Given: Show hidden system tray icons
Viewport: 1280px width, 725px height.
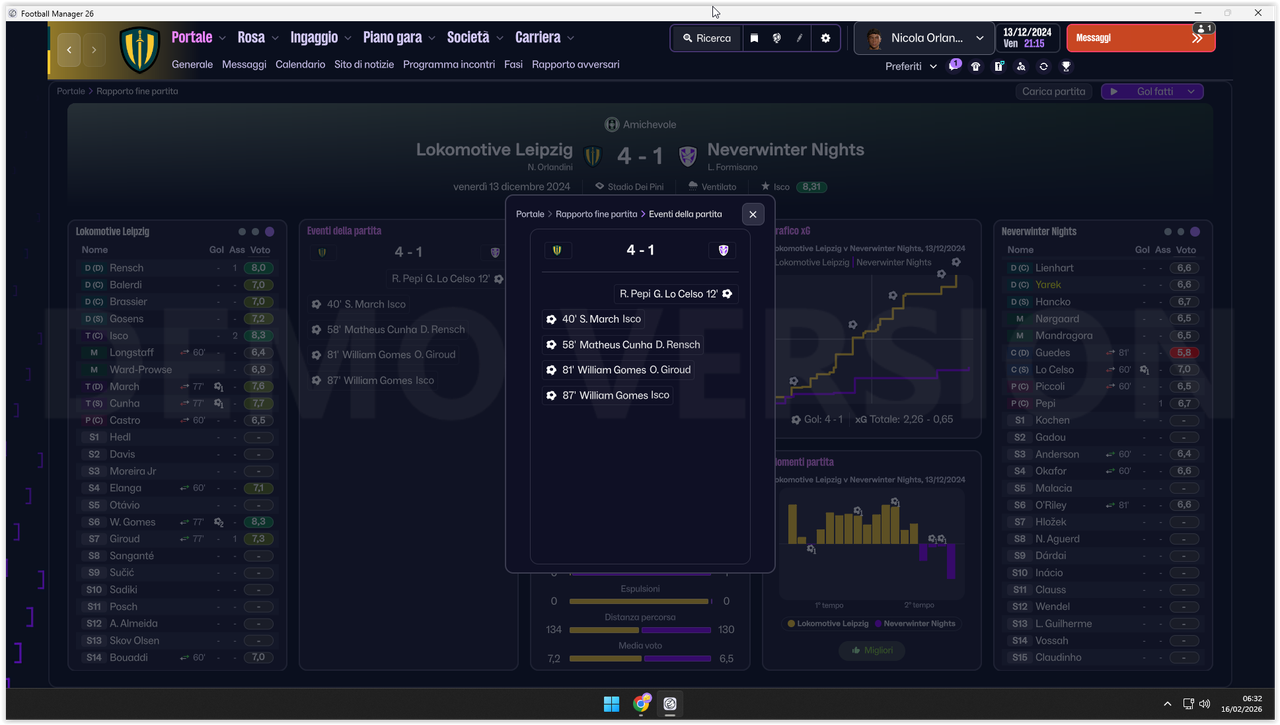Looking at the screenshot, I should (1167, 704).
